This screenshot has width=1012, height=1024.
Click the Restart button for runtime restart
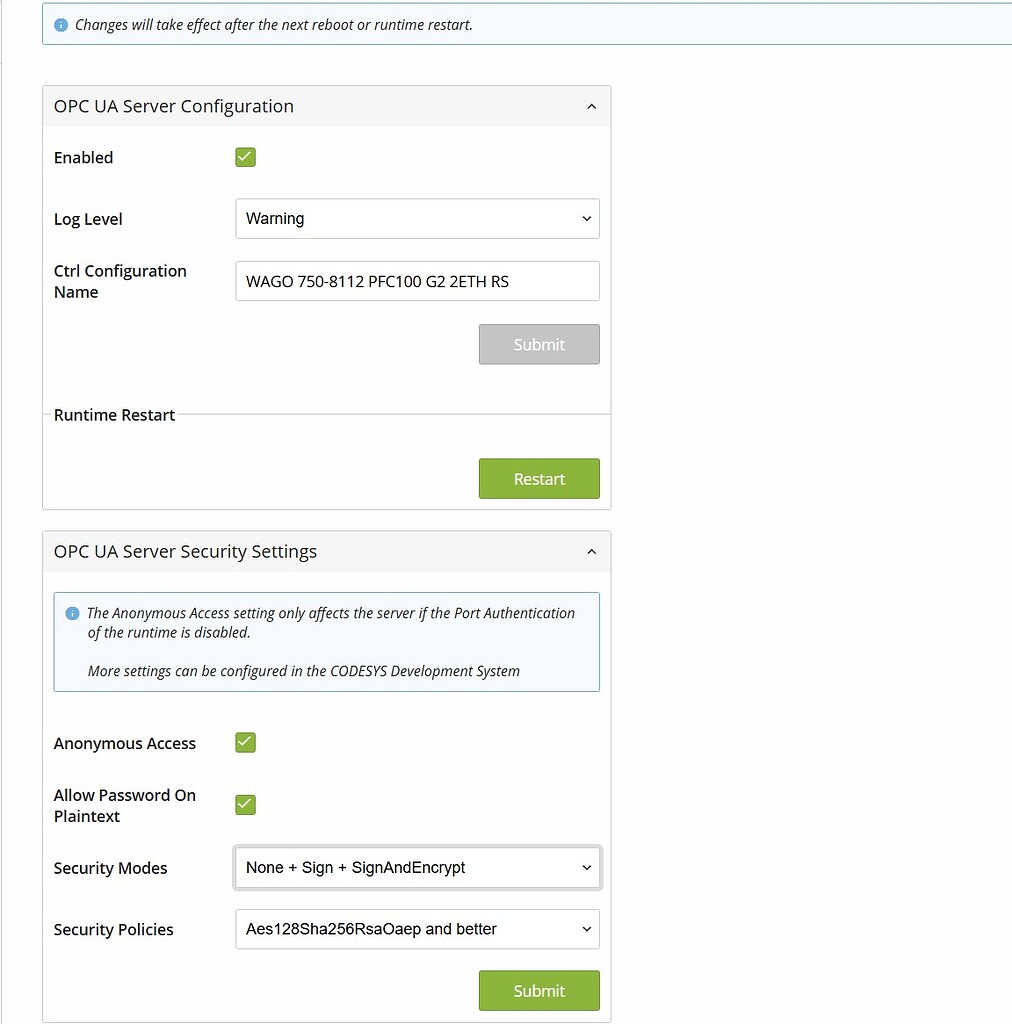coord(539,478)
